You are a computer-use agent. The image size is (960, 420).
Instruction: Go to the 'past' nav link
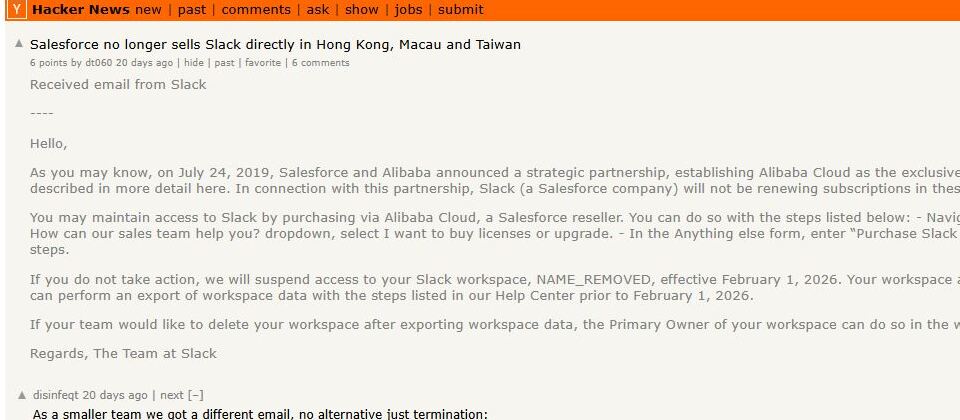tap(192, 10)
